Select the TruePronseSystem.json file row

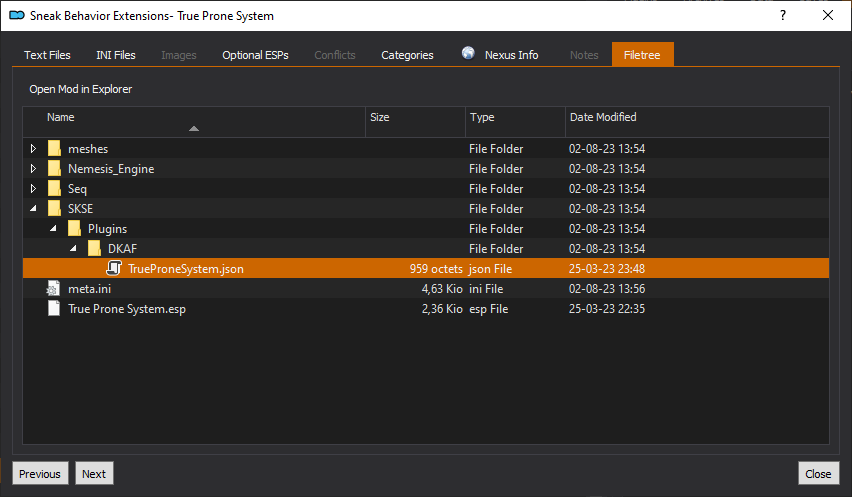coord(426,268)
